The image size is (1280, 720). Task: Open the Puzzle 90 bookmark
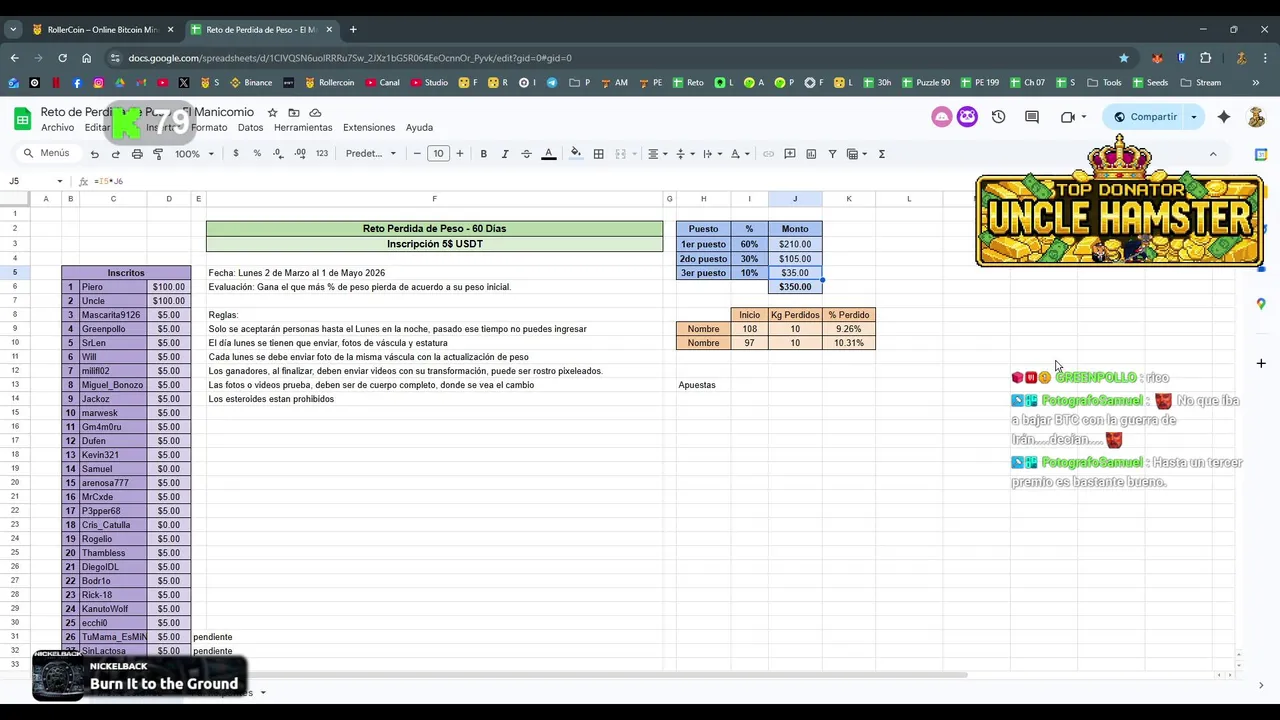924,83
